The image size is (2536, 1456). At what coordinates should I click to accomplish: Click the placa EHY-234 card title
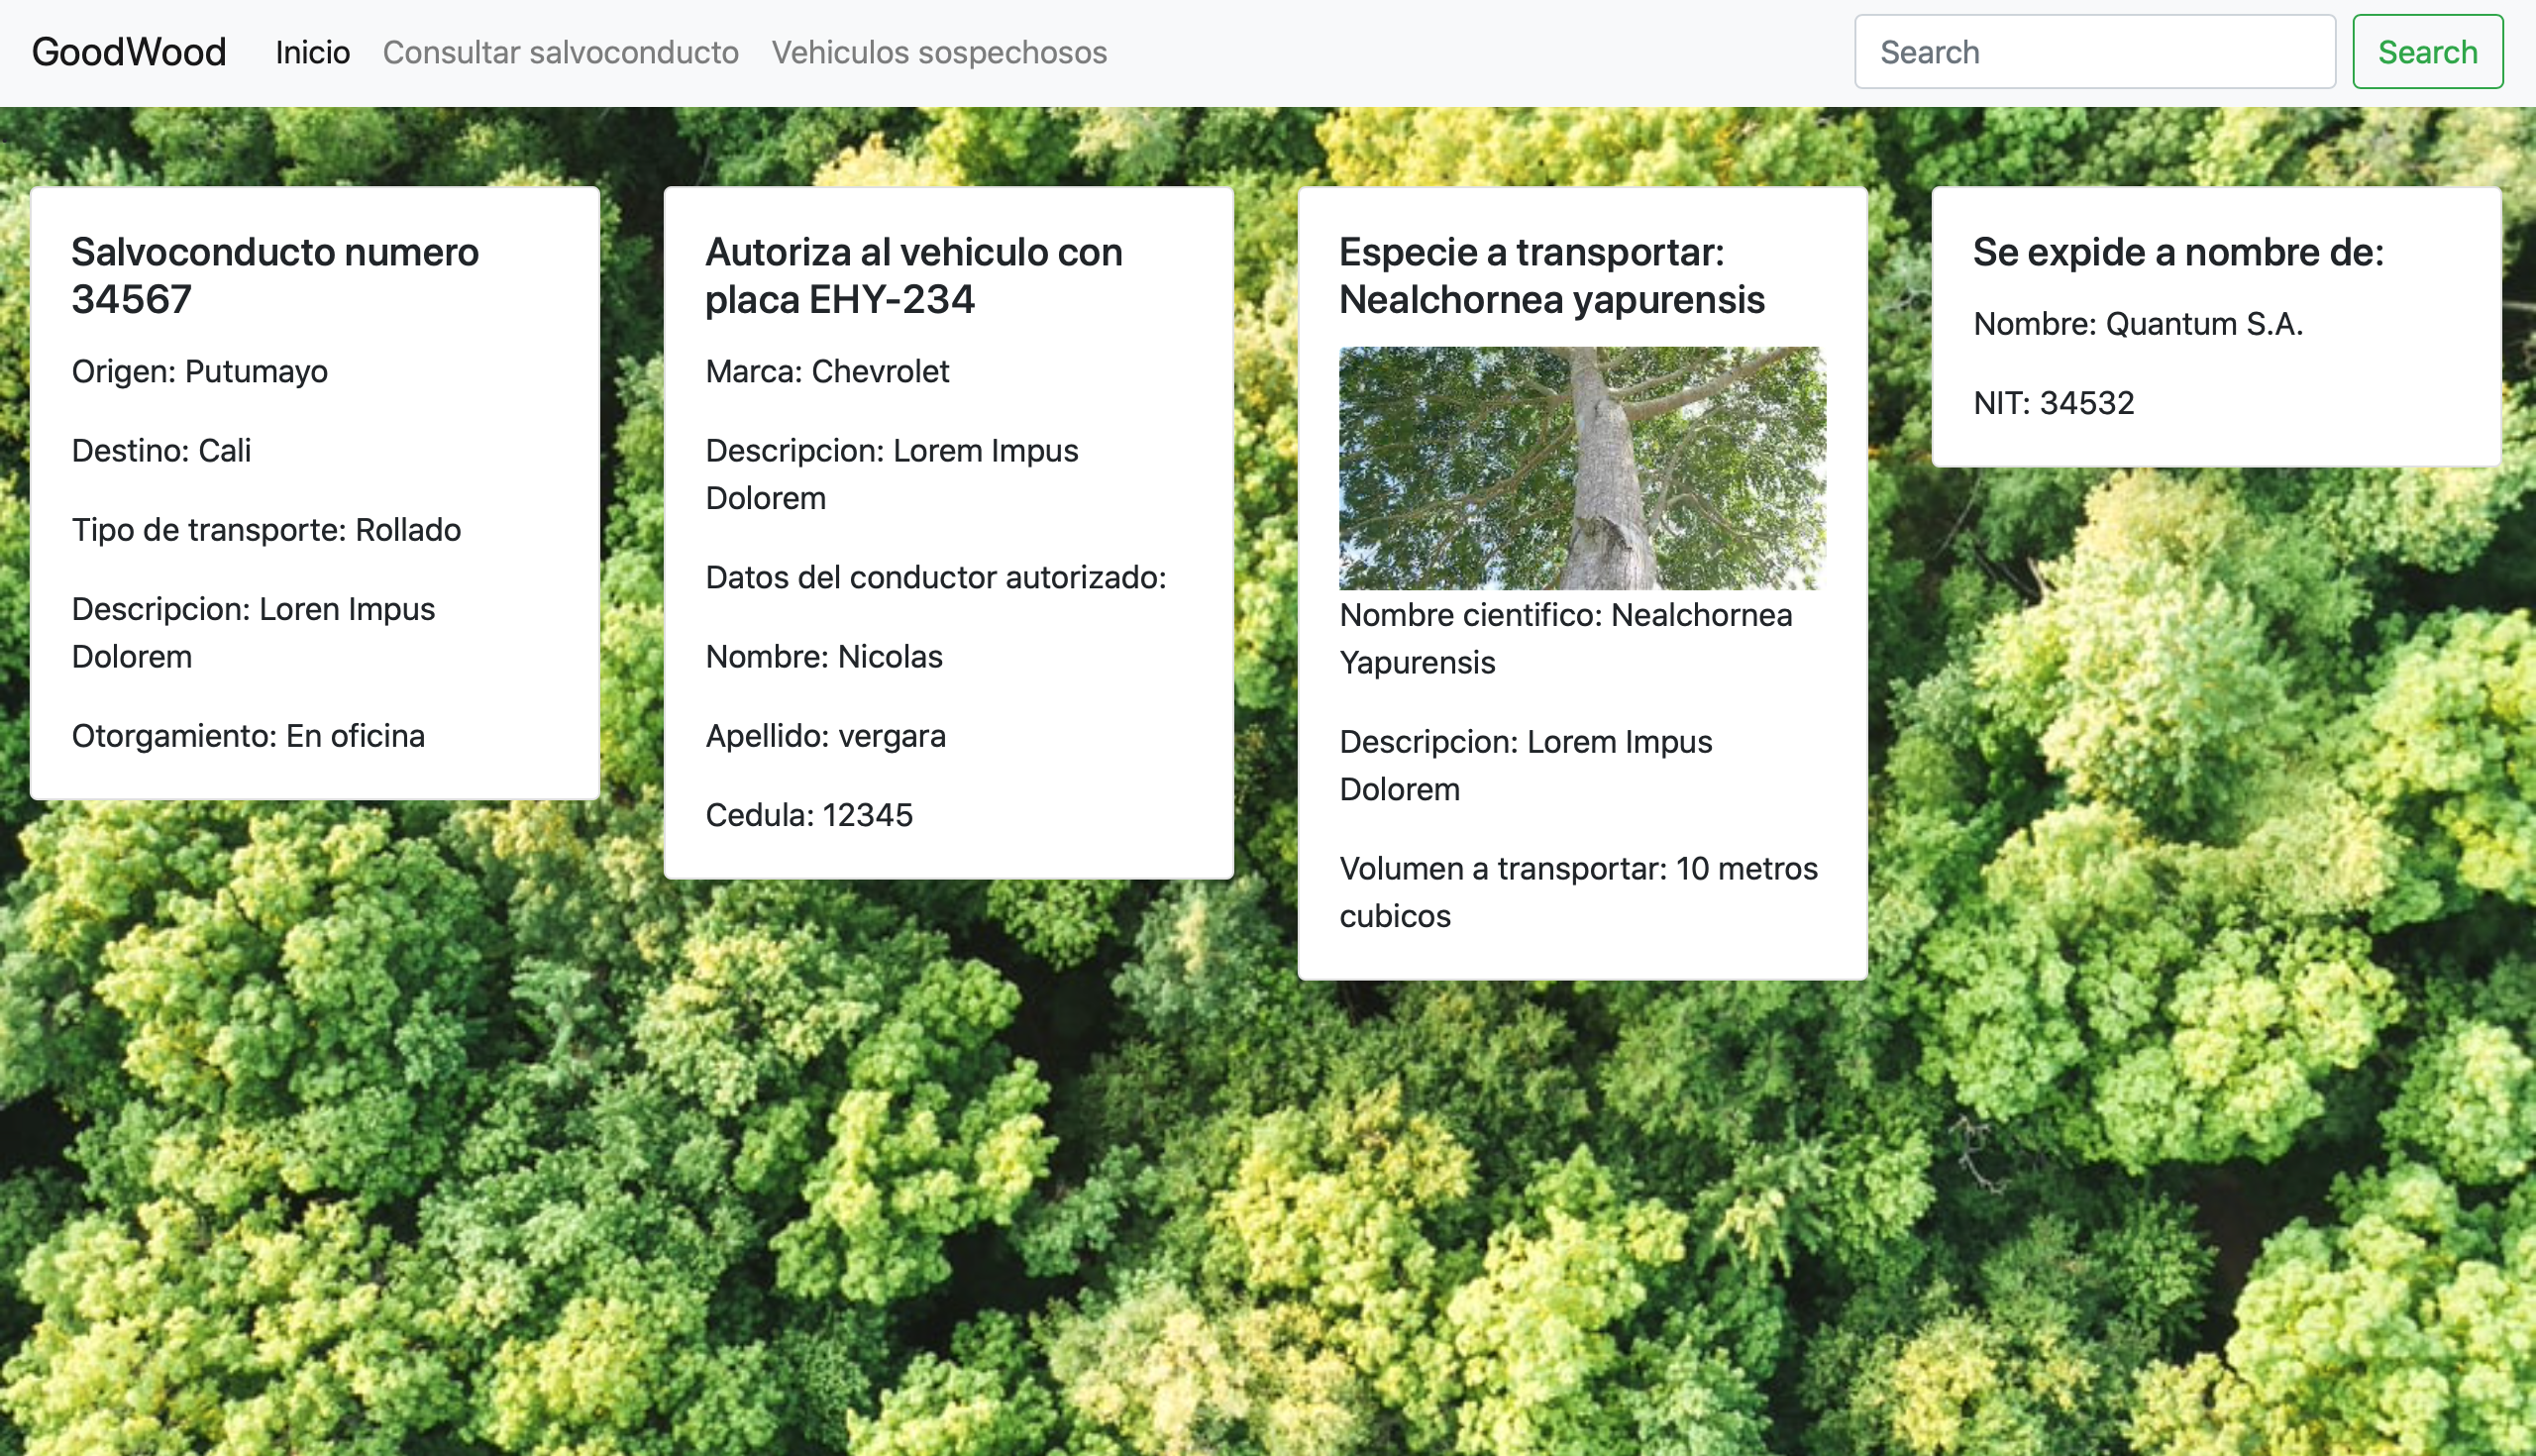coord(913,275)
